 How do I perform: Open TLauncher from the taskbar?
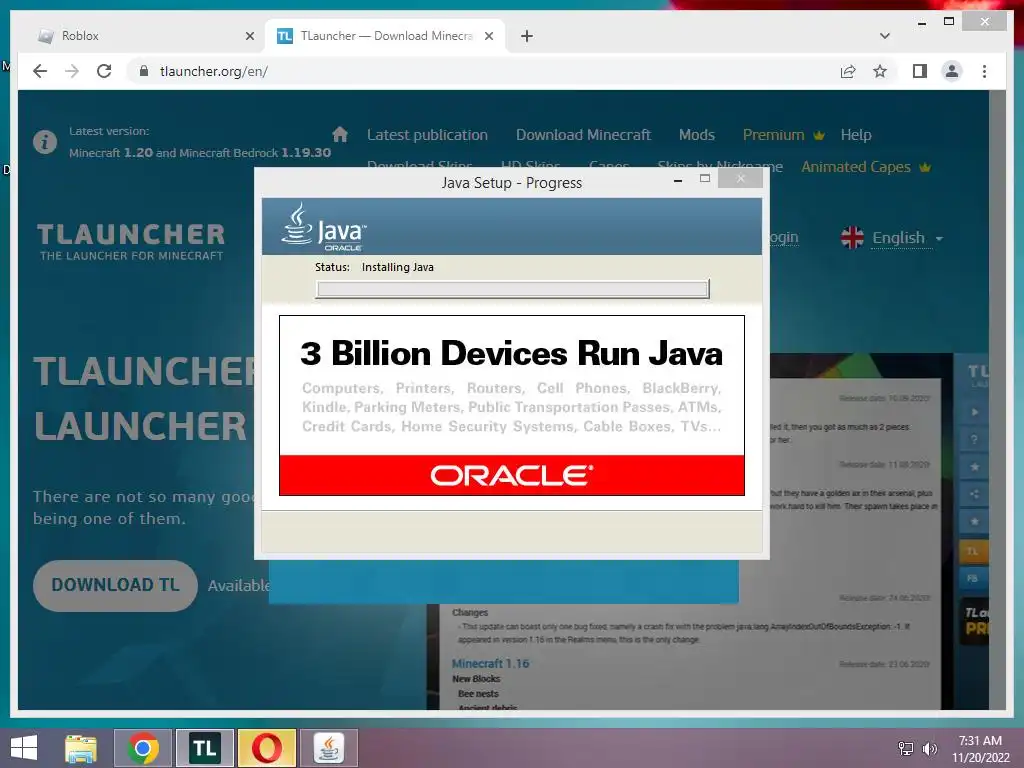pos(204,748)
